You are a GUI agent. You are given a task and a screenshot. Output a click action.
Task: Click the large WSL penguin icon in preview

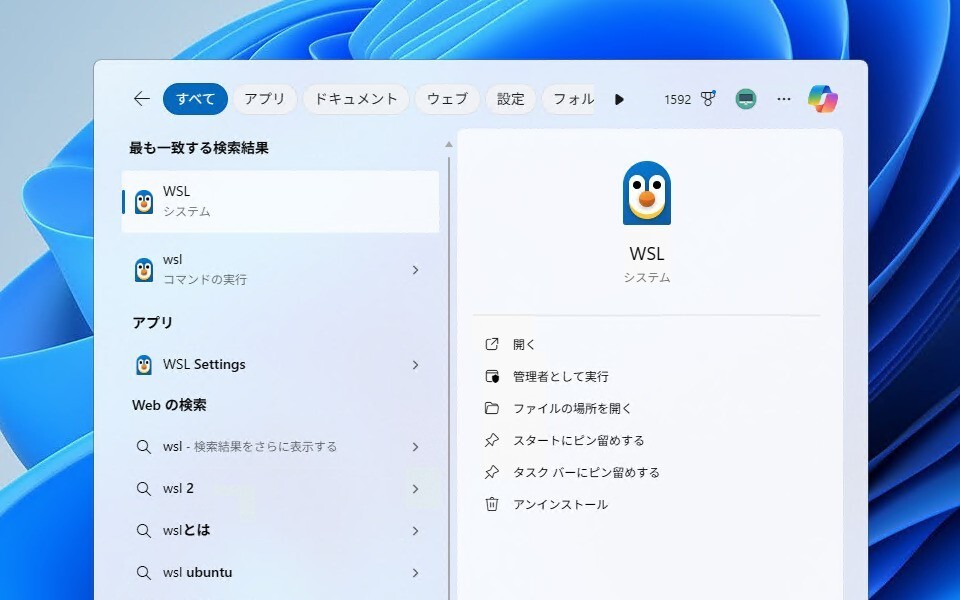[647, 193]
